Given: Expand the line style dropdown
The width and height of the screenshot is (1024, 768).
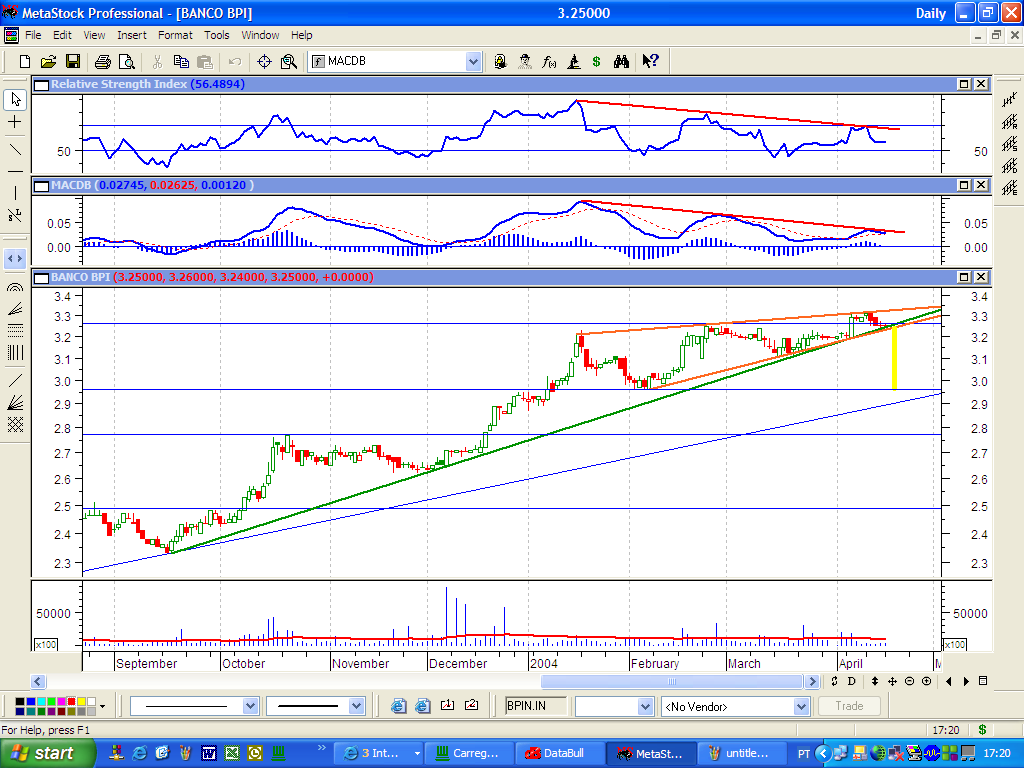Looking at the screenshot, I should click(250, 706).
